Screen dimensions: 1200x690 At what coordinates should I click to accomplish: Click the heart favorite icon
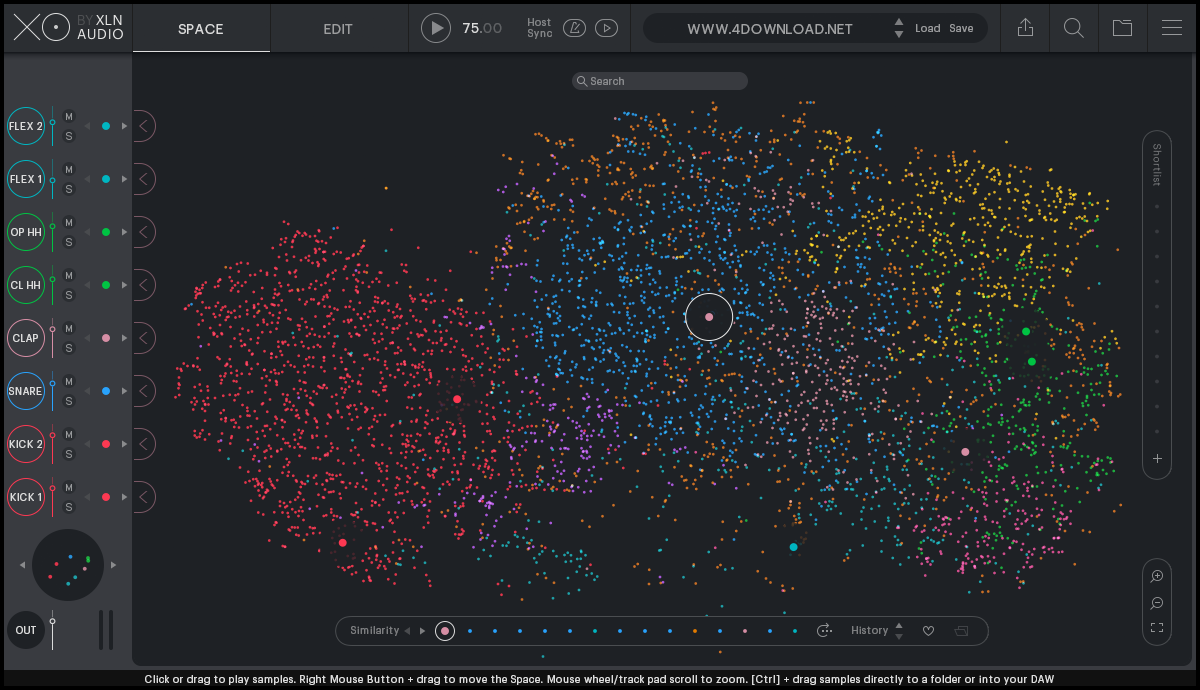(928, 631)
